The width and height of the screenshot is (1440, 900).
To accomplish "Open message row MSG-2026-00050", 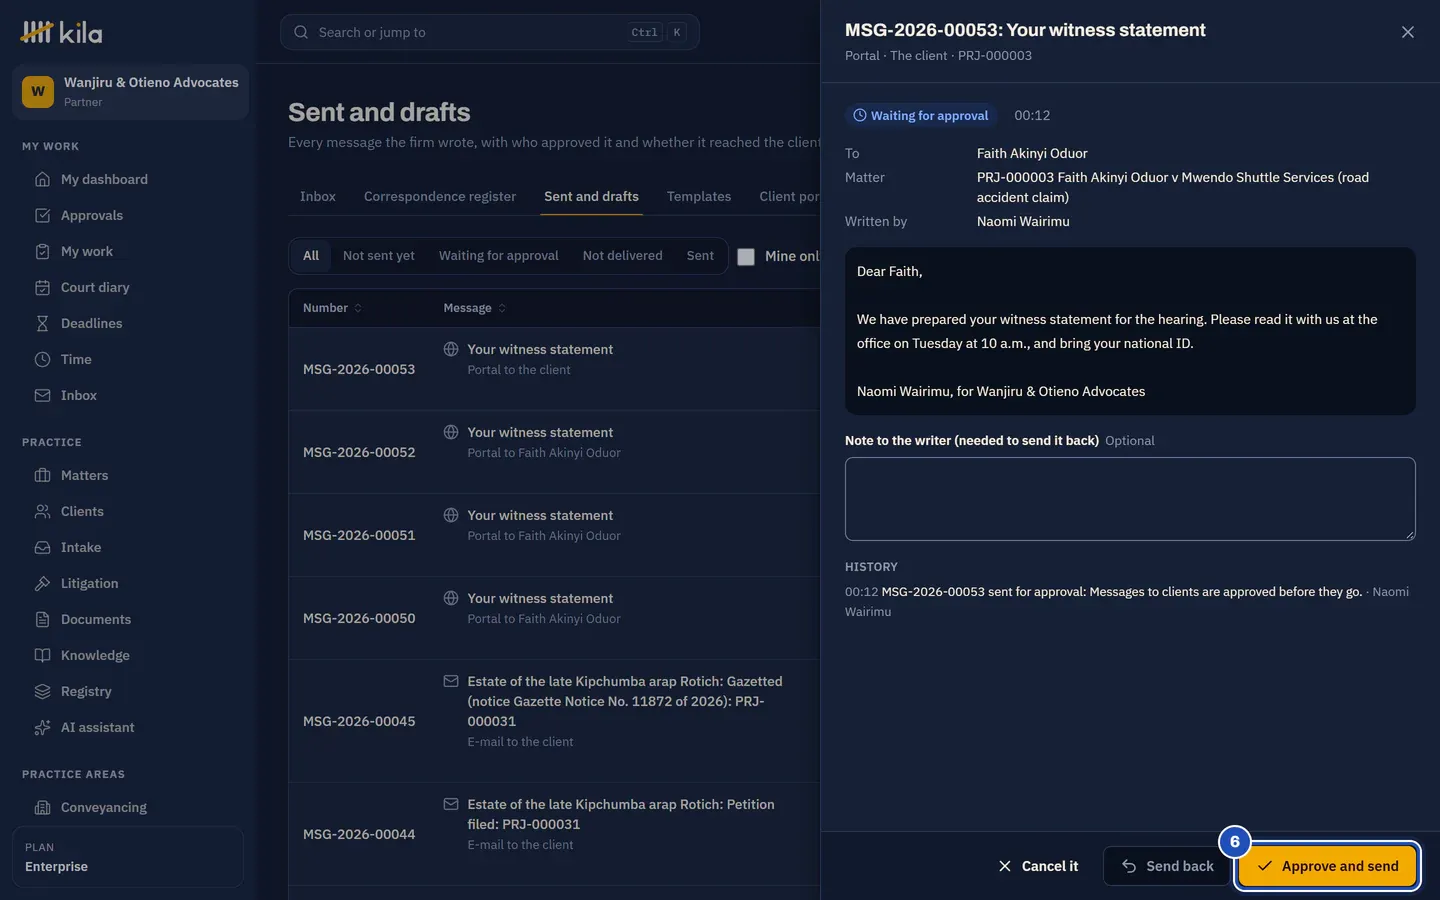I will 555,618.
